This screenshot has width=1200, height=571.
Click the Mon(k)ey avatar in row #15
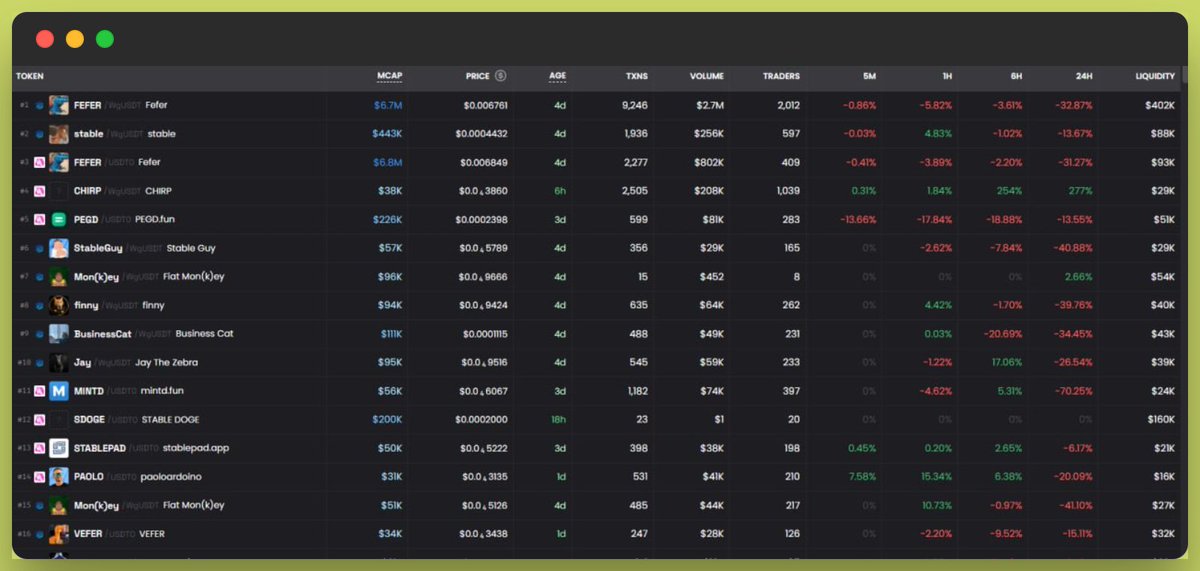[x=59, y=506]
